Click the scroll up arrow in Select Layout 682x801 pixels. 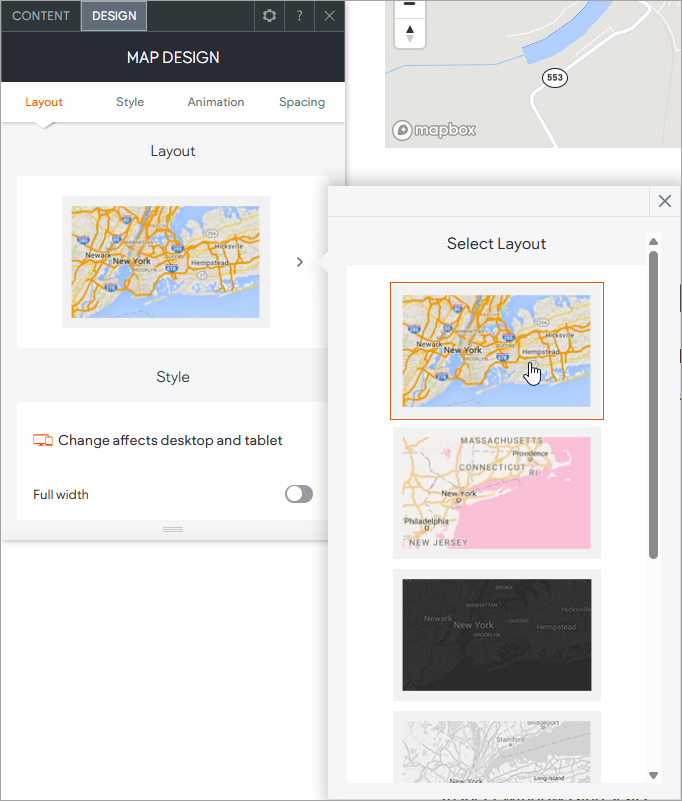[x=654, y=241]
